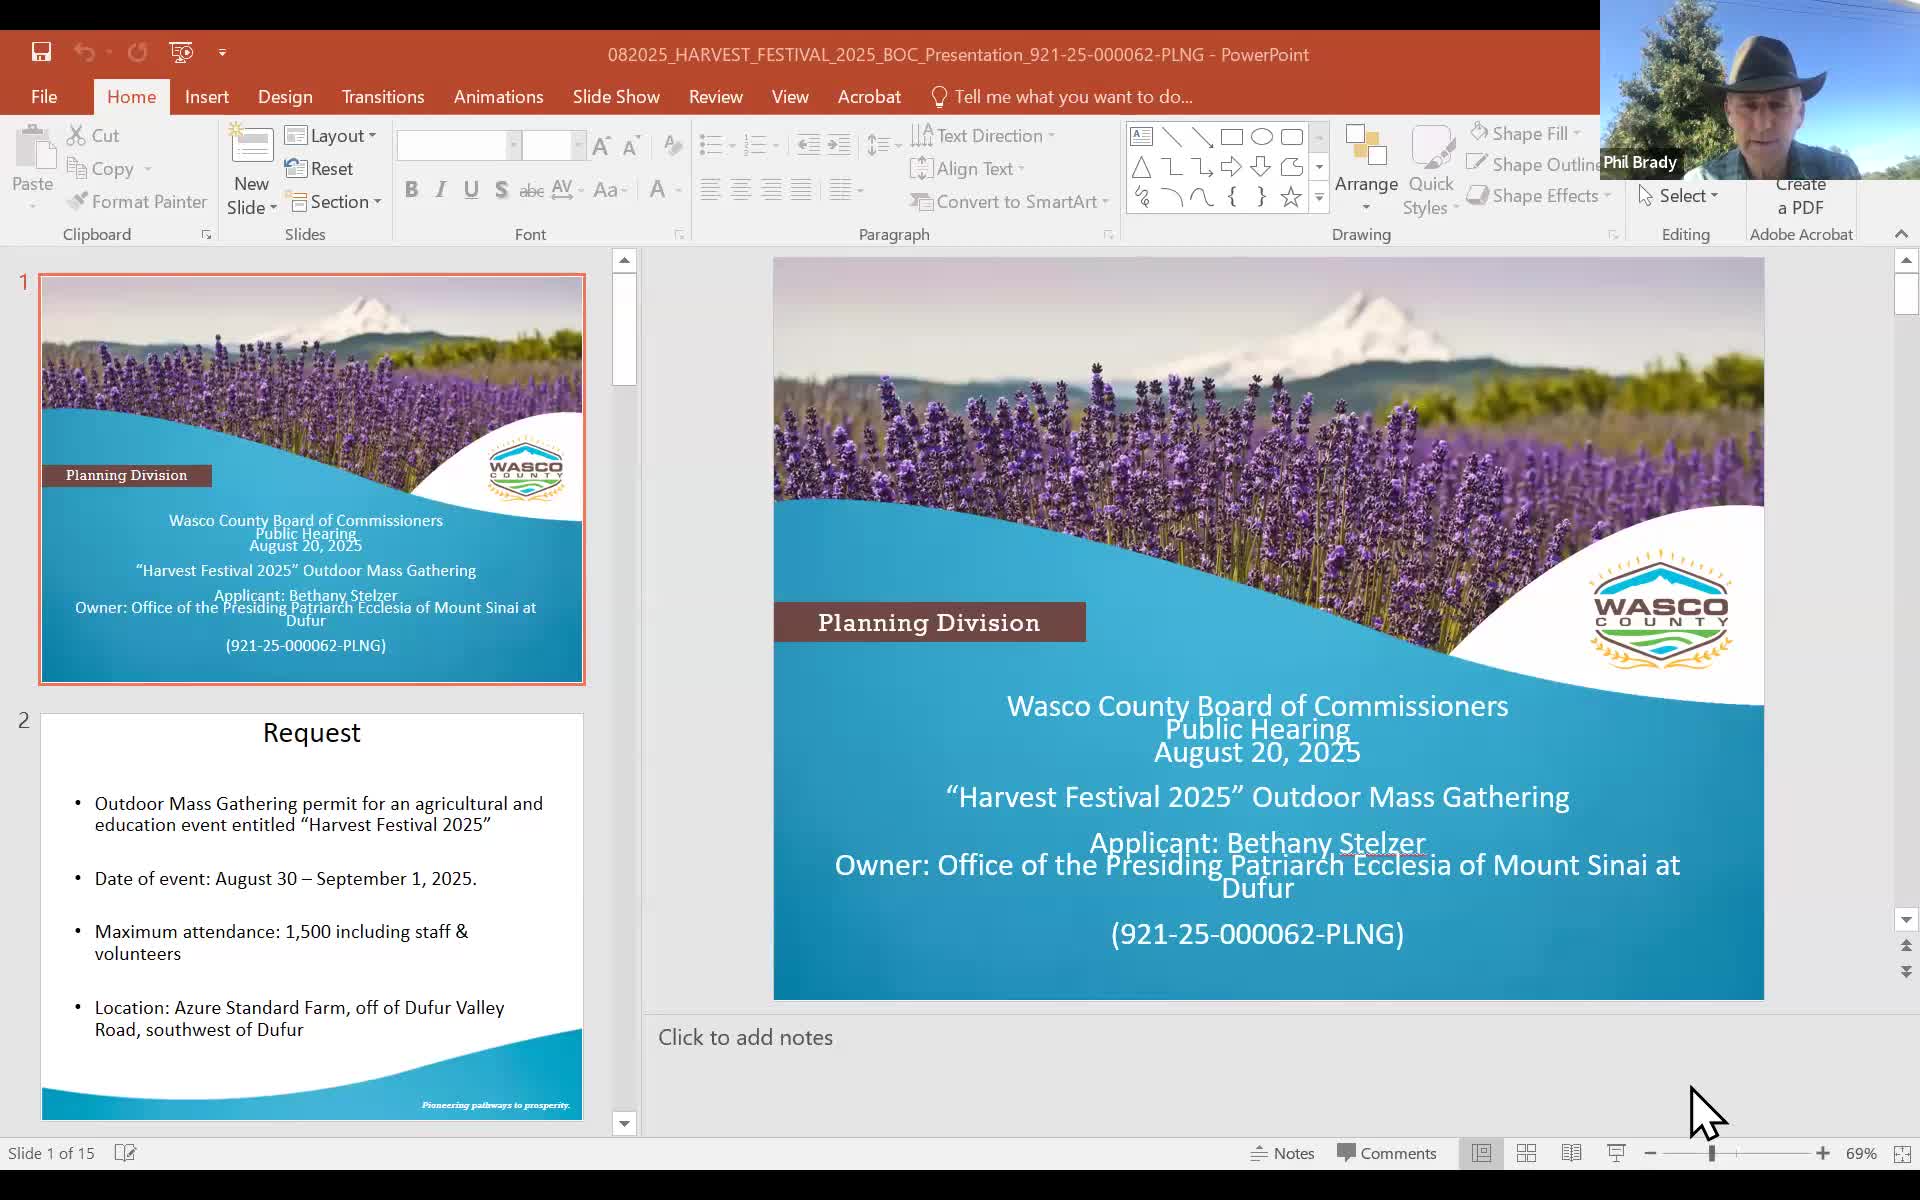Switch to the Slide Show tab
This screenshot has height=1200, width=1920.
tap(615, 97)
